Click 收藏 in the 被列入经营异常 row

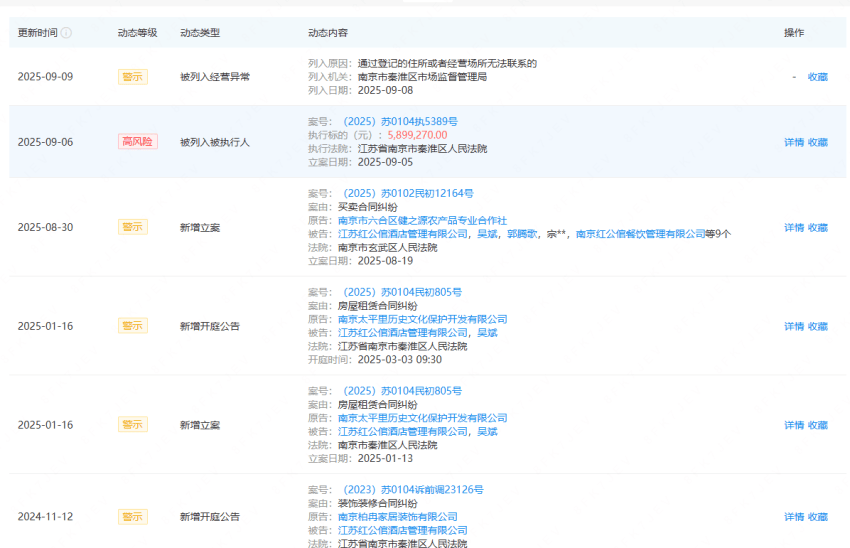coord(817,77)
